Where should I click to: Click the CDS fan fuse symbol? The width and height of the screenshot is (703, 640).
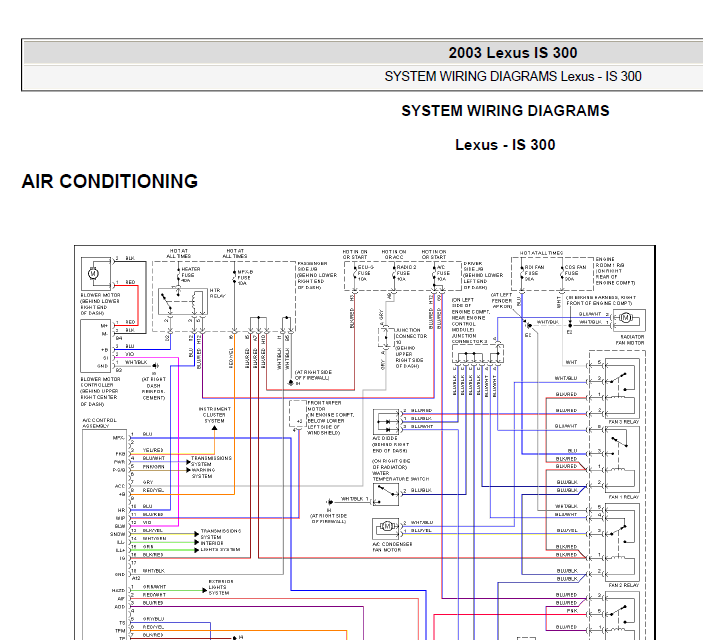click(561, 272)
